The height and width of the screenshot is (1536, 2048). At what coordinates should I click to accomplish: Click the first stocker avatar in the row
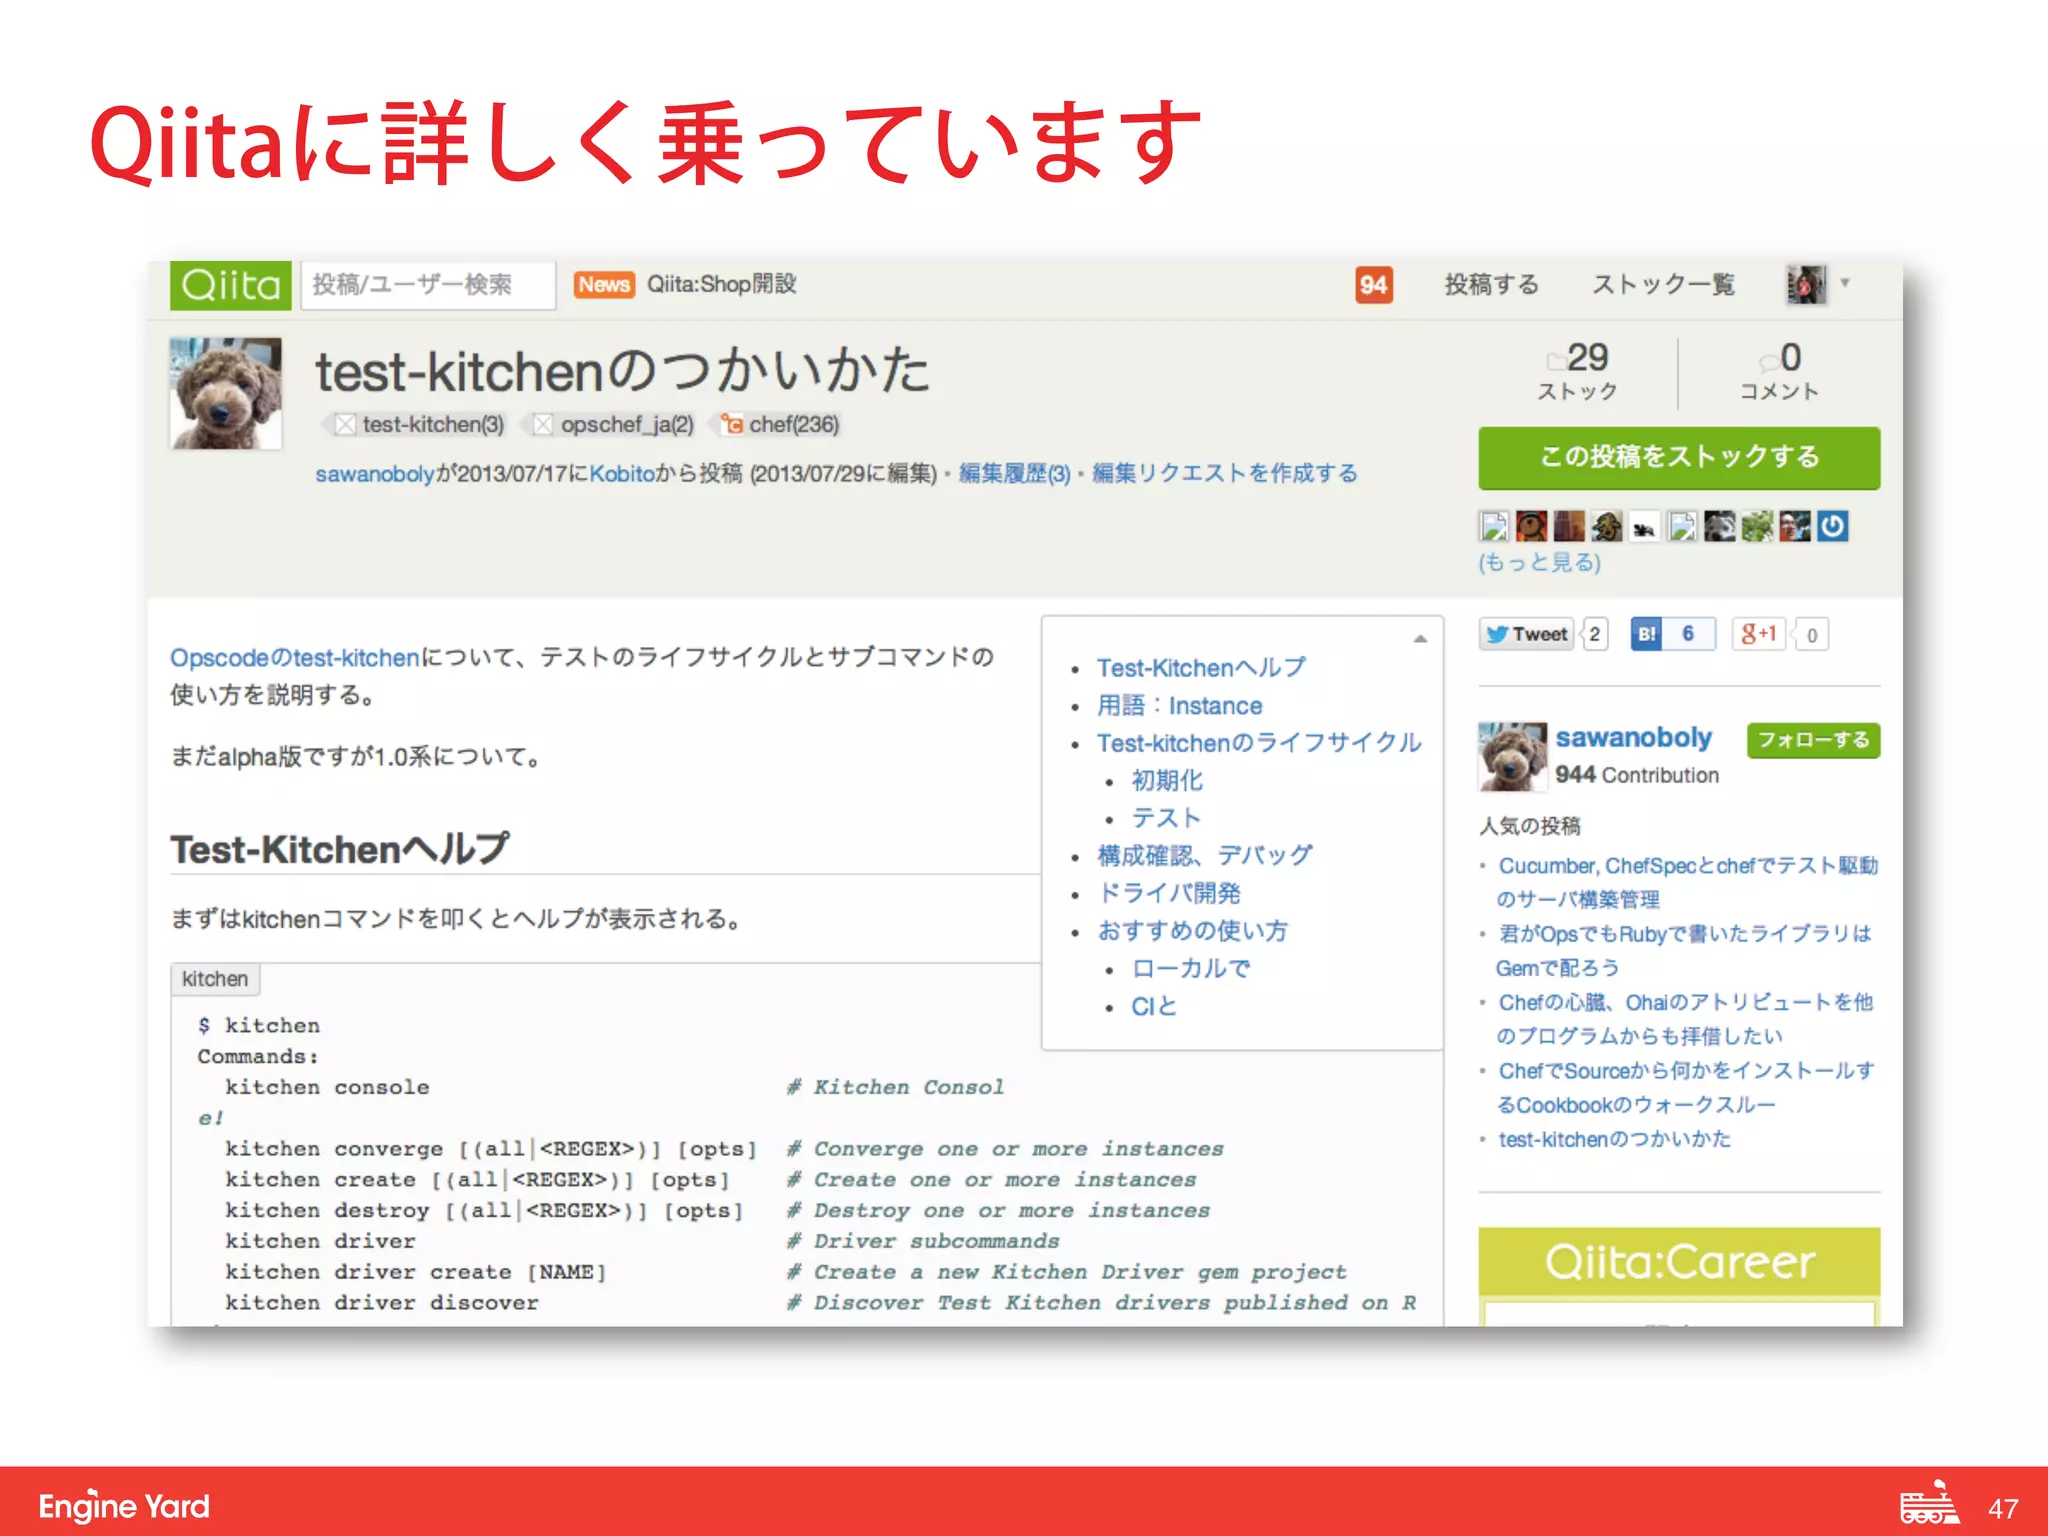coord(1494,526)
